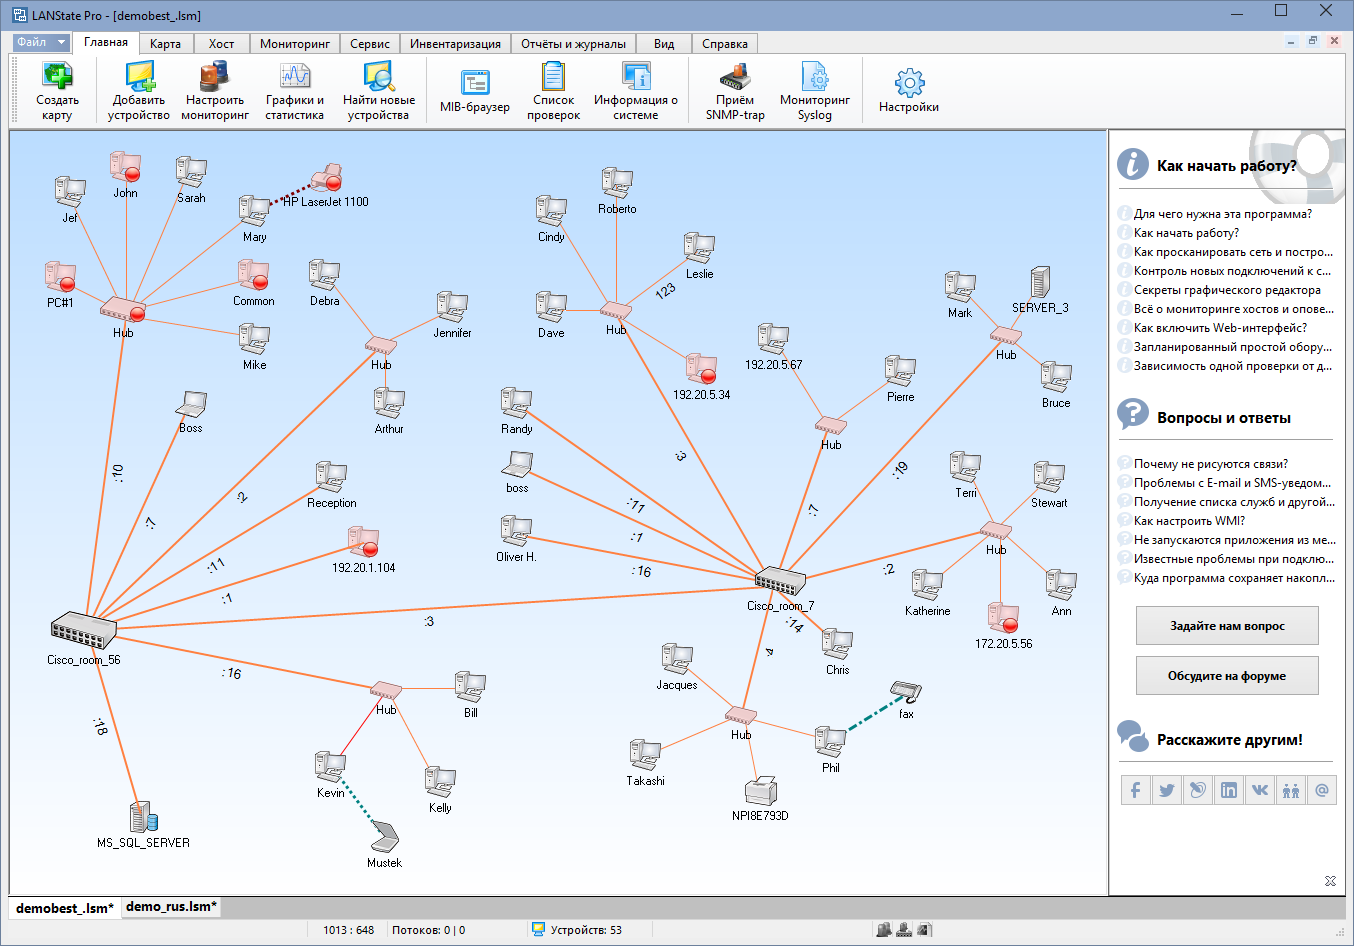Share by e-mail @ icon
Image resolution: width=1354 pixels, height=946 pixels.
[1322, 790]
